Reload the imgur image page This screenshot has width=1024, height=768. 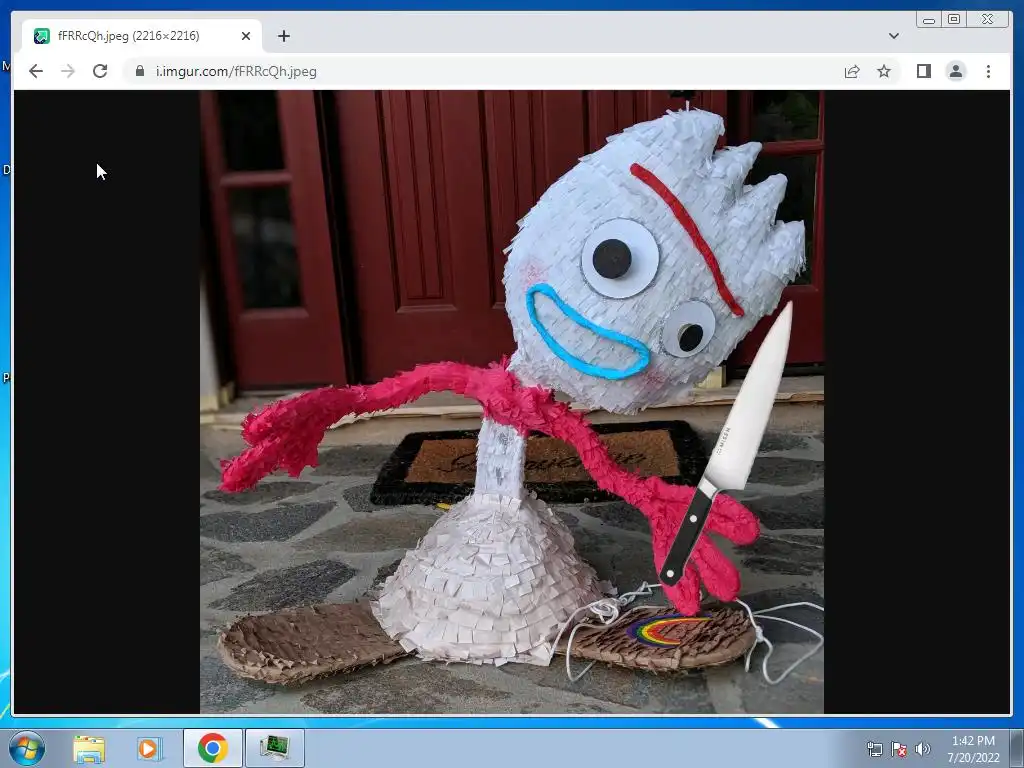100,71
